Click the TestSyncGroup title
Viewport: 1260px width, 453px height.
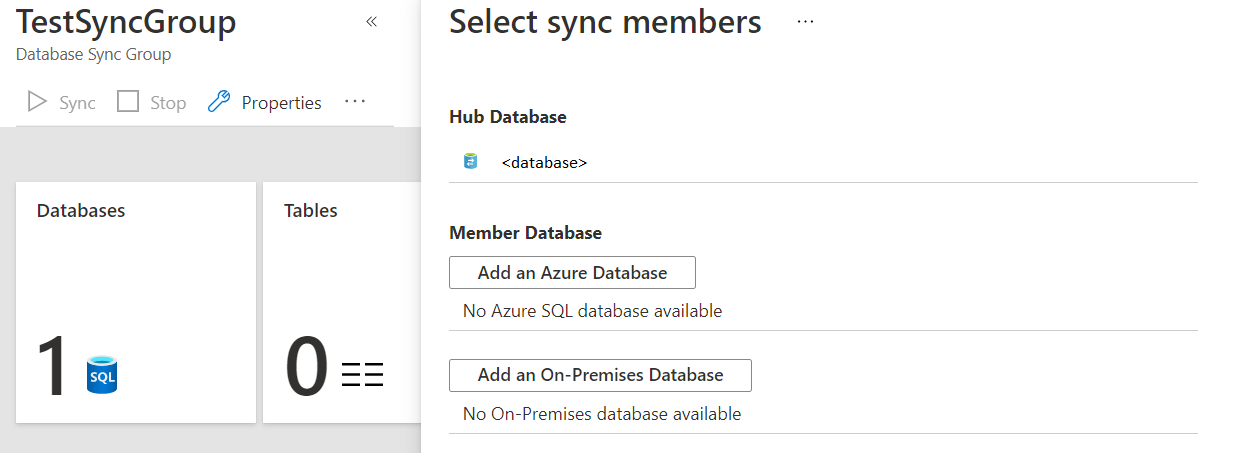tap(127, 22)
